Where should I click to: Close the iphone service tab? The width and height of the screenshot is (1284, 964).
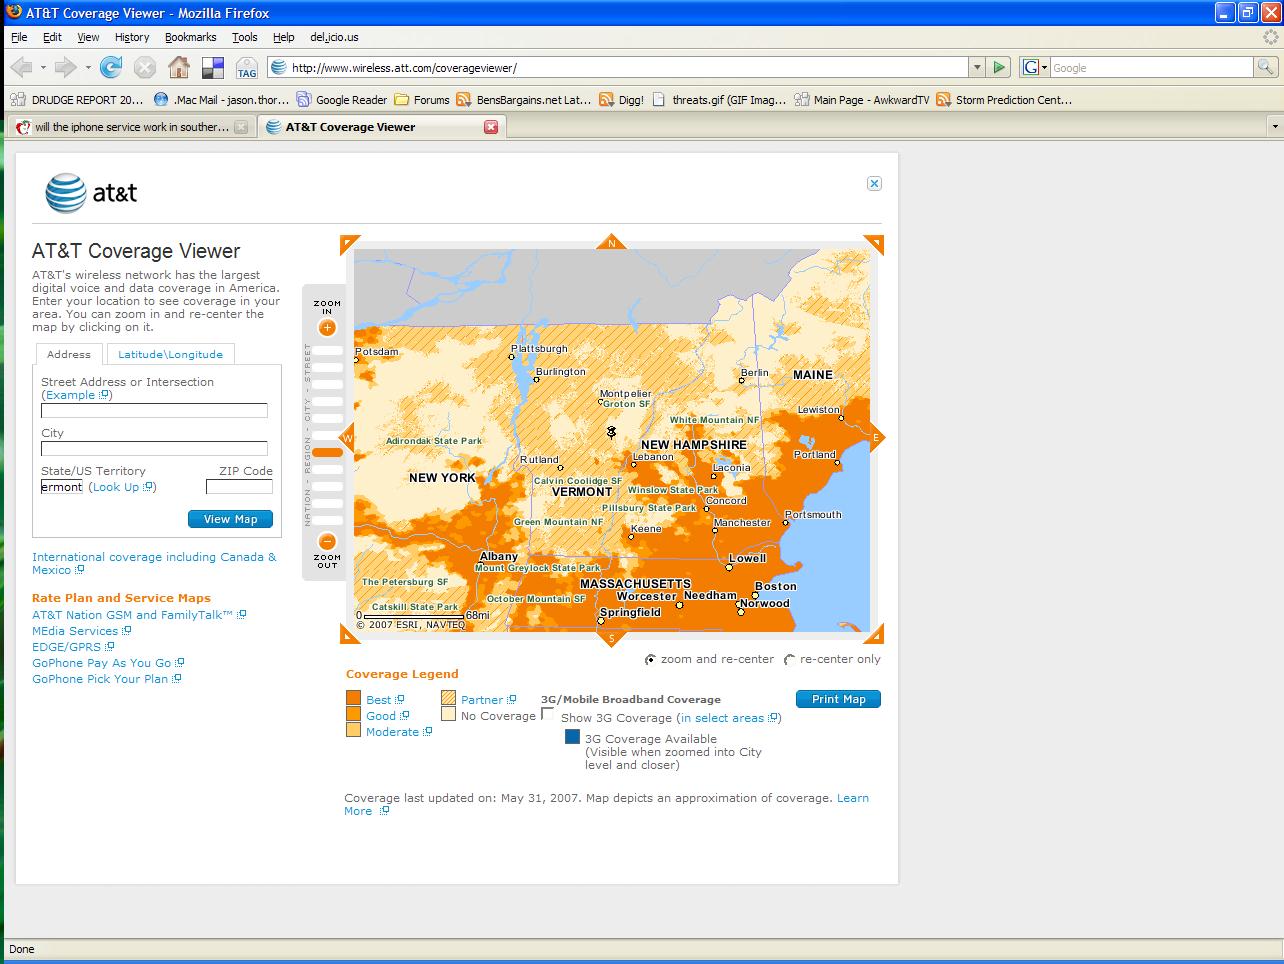pyautogui.click(x=240, y=127)
